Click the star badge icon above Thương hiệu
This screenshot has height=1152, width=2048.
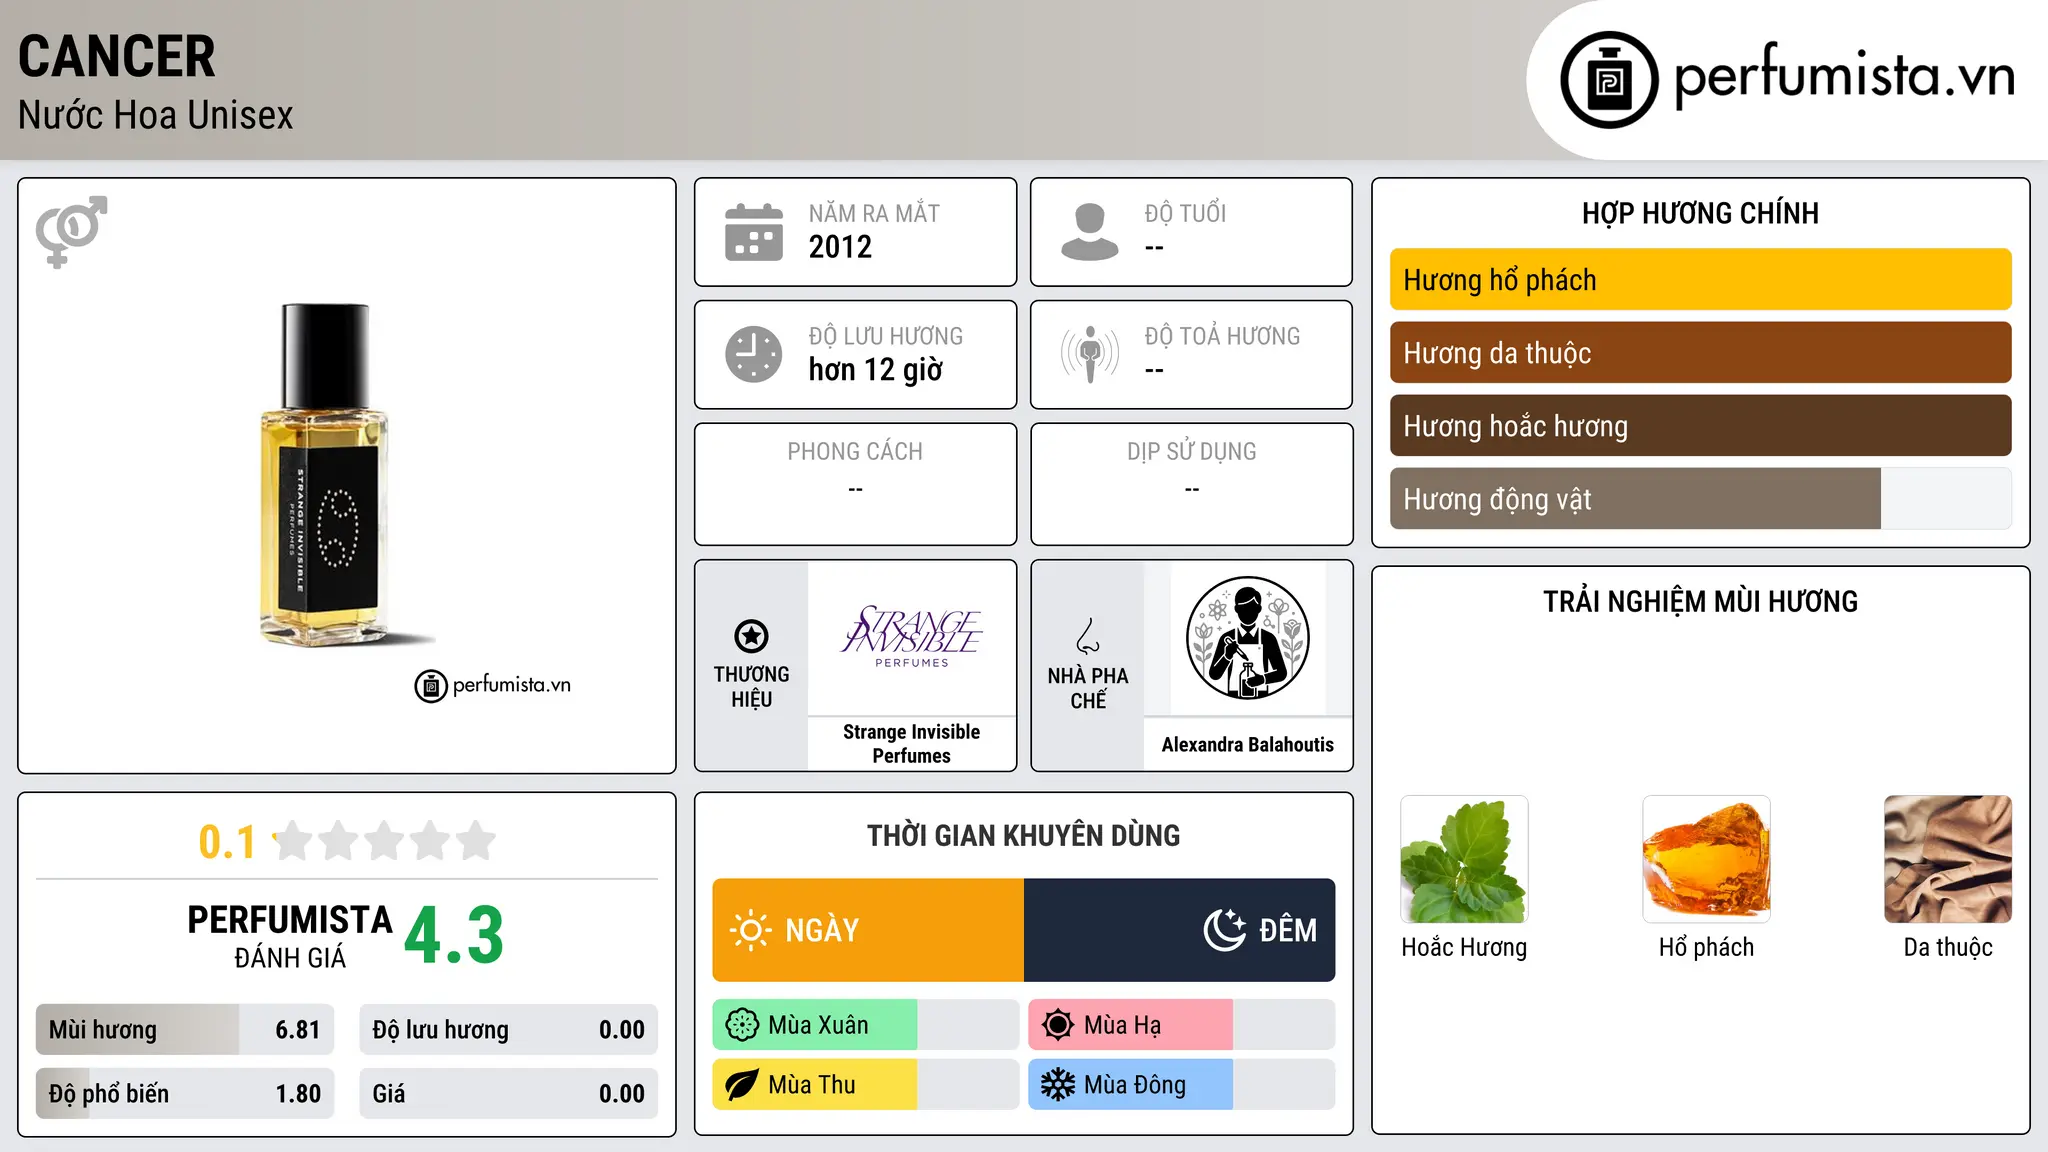tap(751, 636)
